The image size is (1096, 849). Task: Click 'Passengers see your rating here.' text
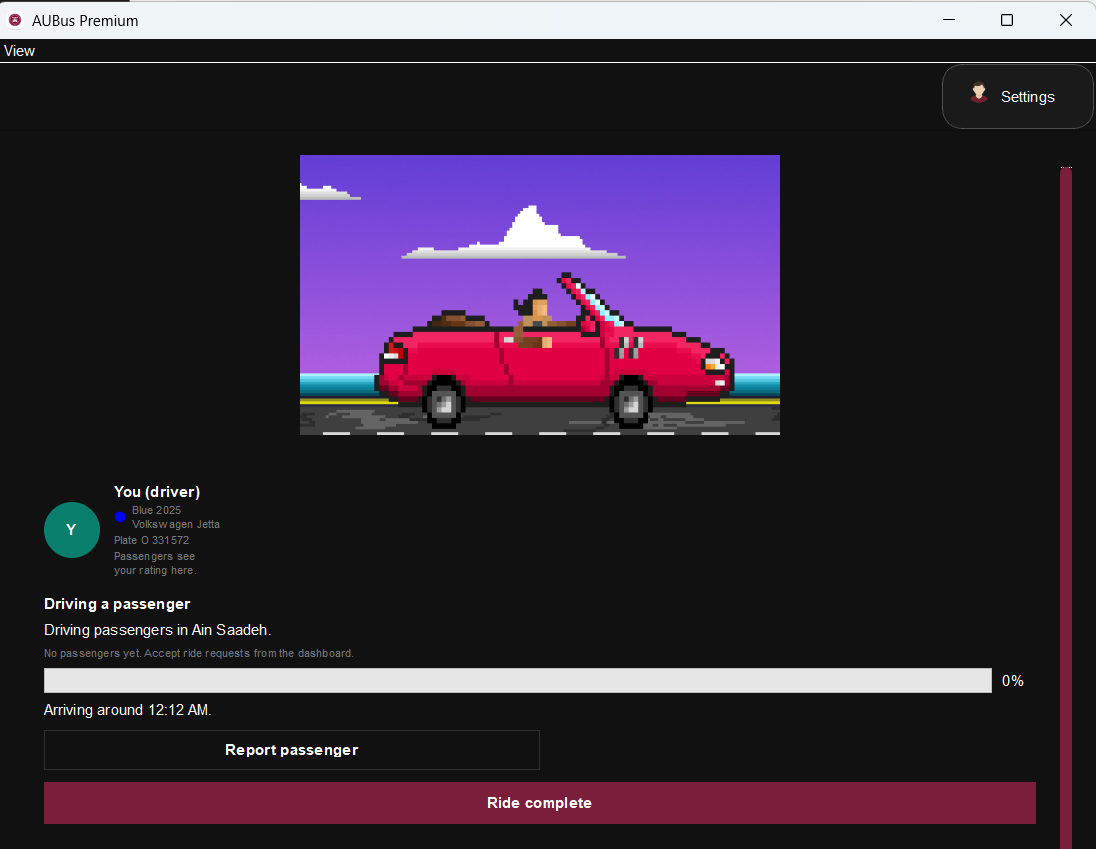point(155,563)
